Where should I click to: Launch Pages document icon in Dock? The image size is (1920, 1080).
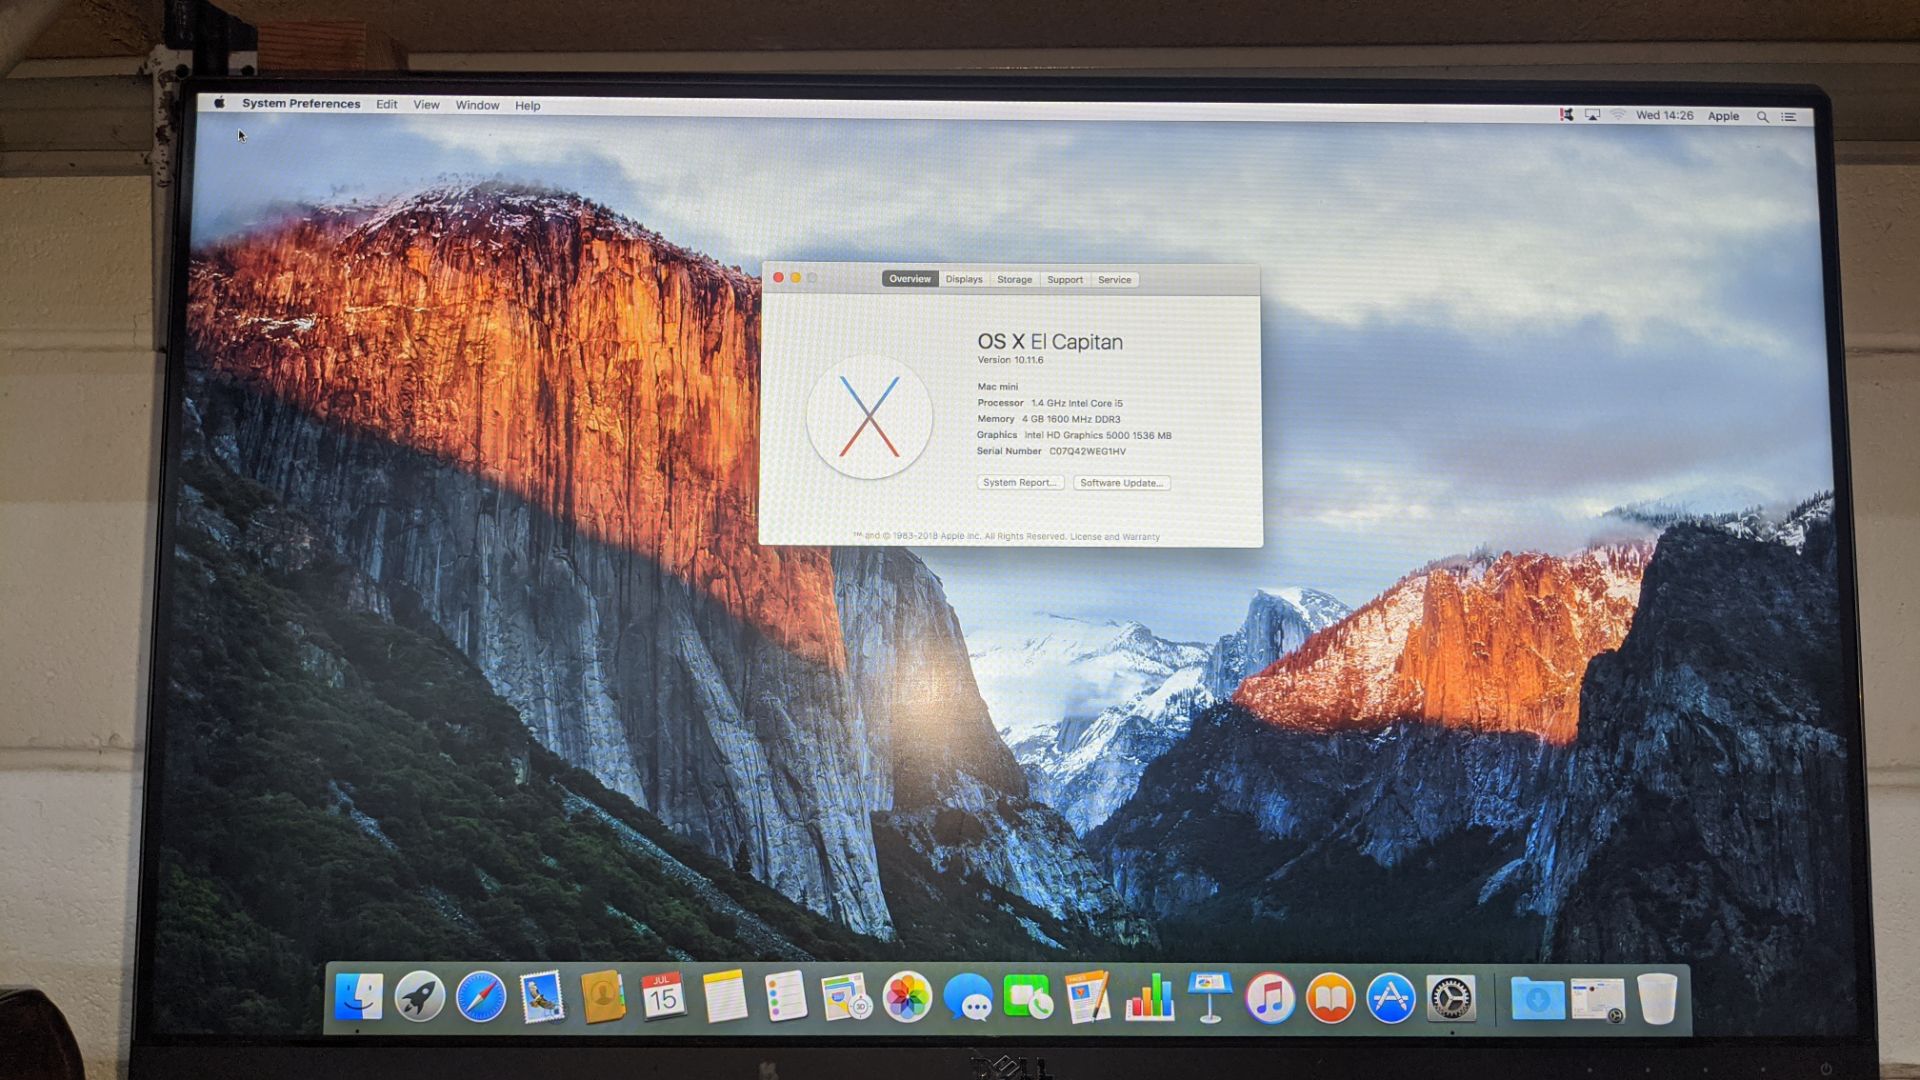click(1088, 997)
